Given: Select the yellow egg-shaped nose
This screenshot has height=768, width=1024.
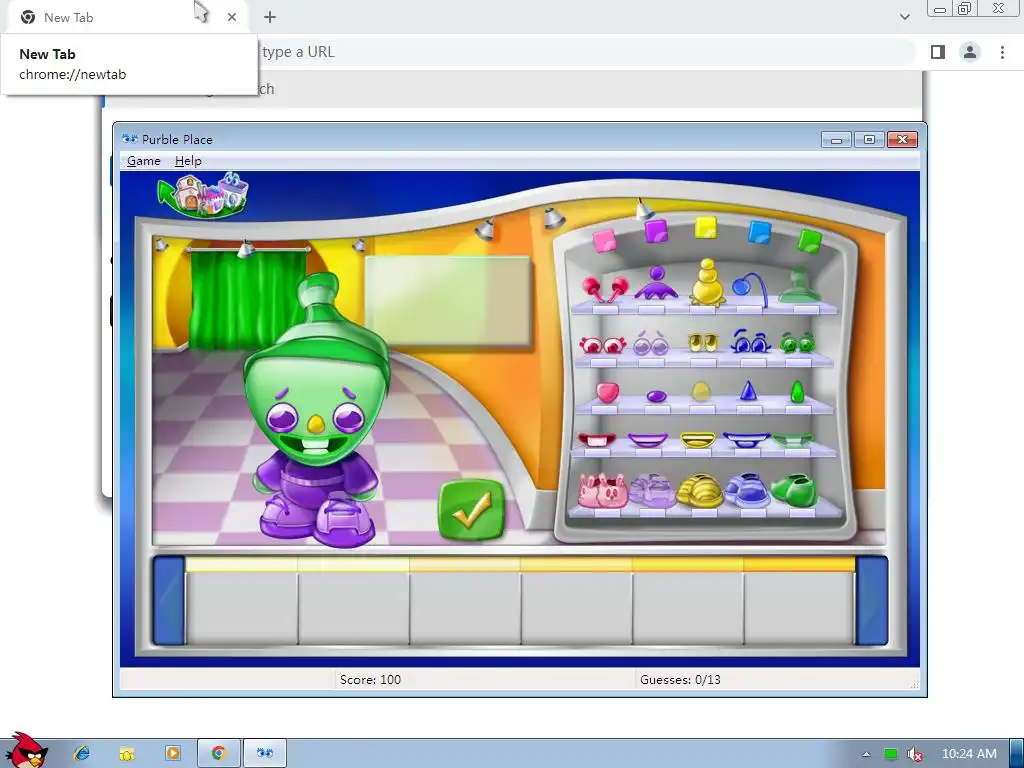Looking at the screenshot, I should [x=701, y=391].
